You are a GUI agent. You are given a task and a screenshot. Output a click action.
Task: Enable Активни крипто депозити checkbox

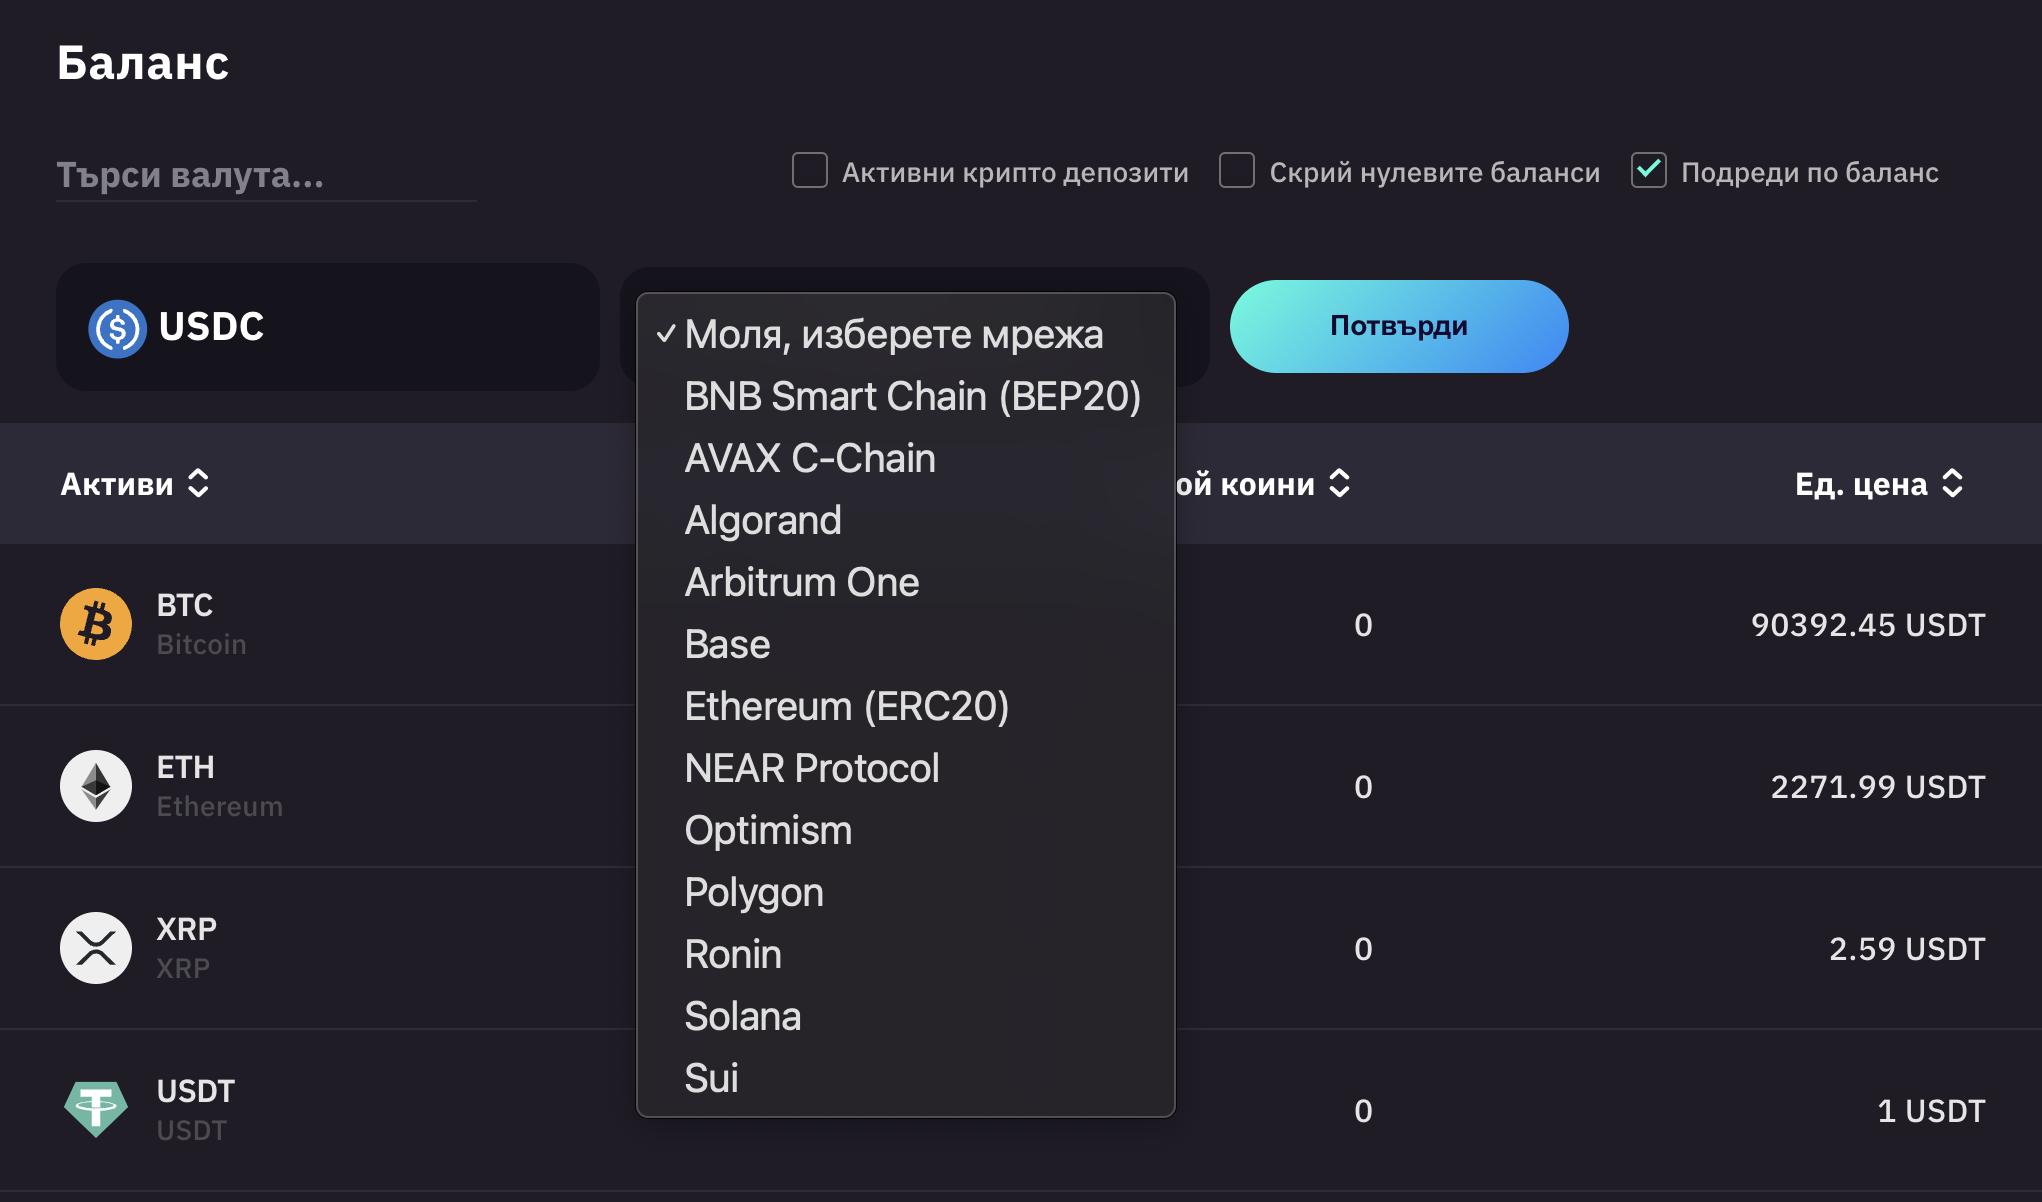[810, 171]
